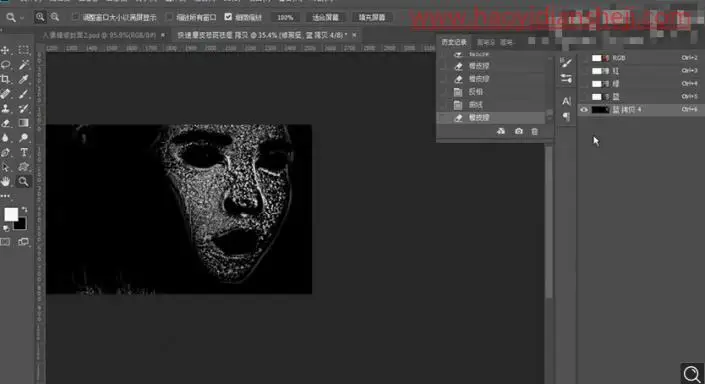
Task: Open the Character panel icon
Action: [x=566, y=101]
